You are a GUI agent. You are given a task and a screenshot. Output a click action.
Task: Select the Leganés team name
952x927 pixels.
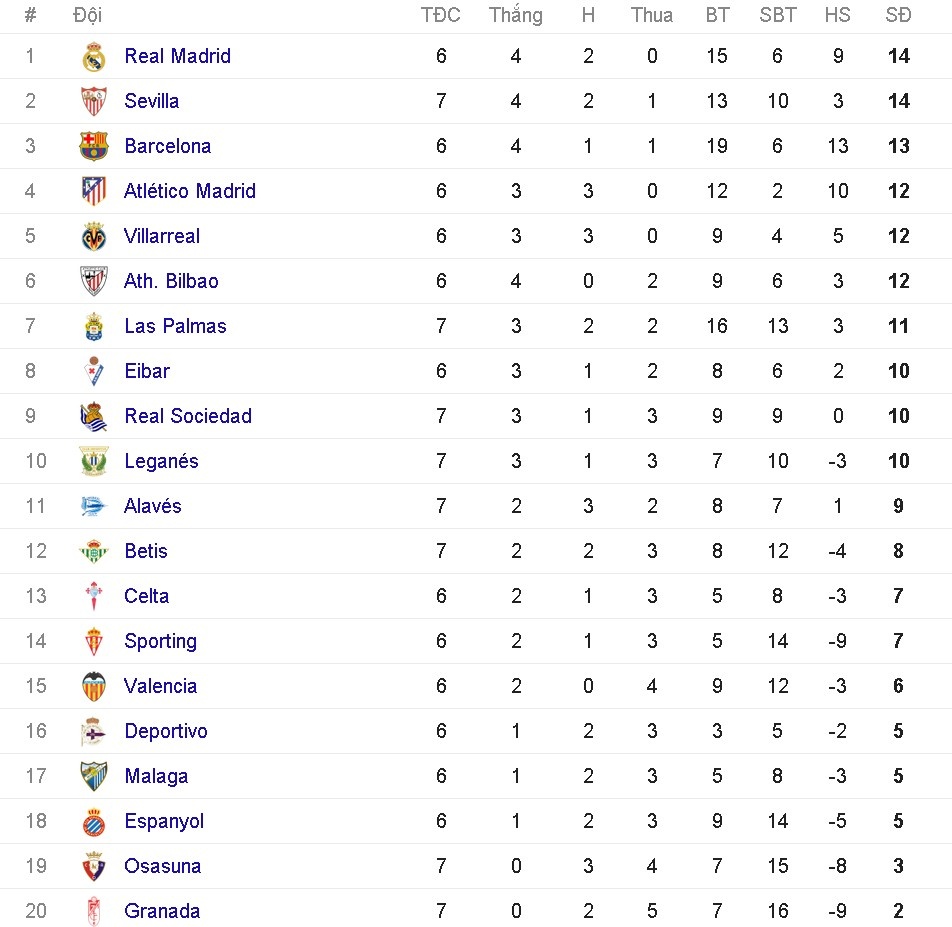[x=161, y=461]
